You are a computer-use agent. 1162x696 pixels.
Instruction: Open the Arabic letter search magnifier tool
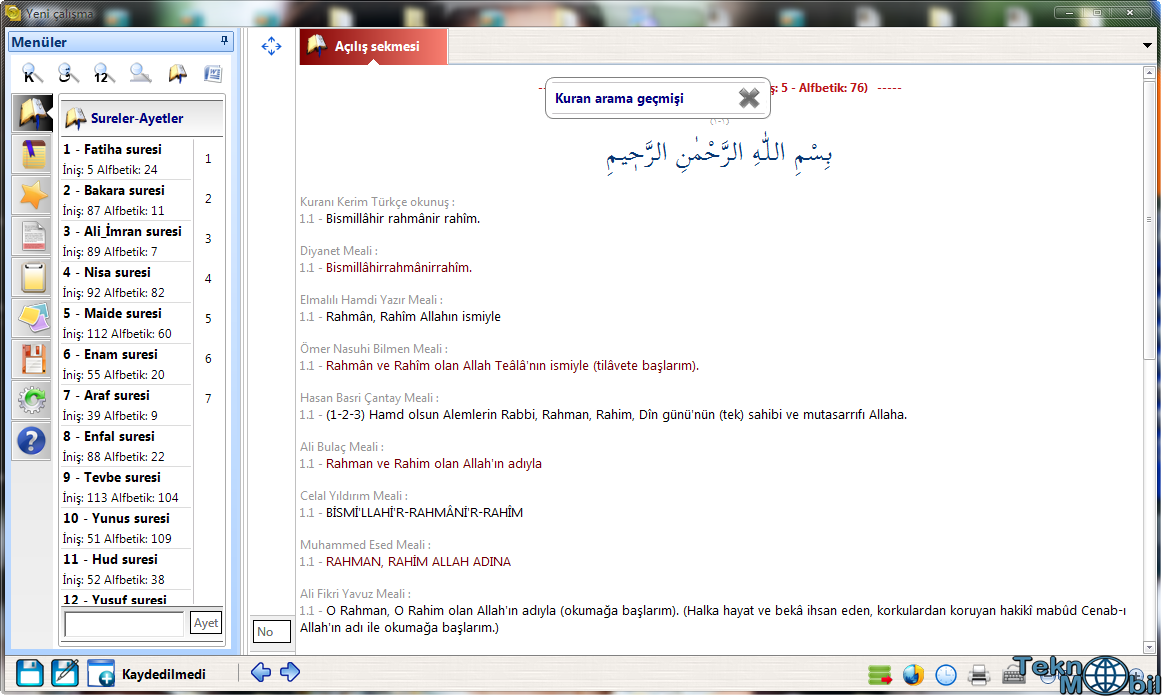click(67, 73)
